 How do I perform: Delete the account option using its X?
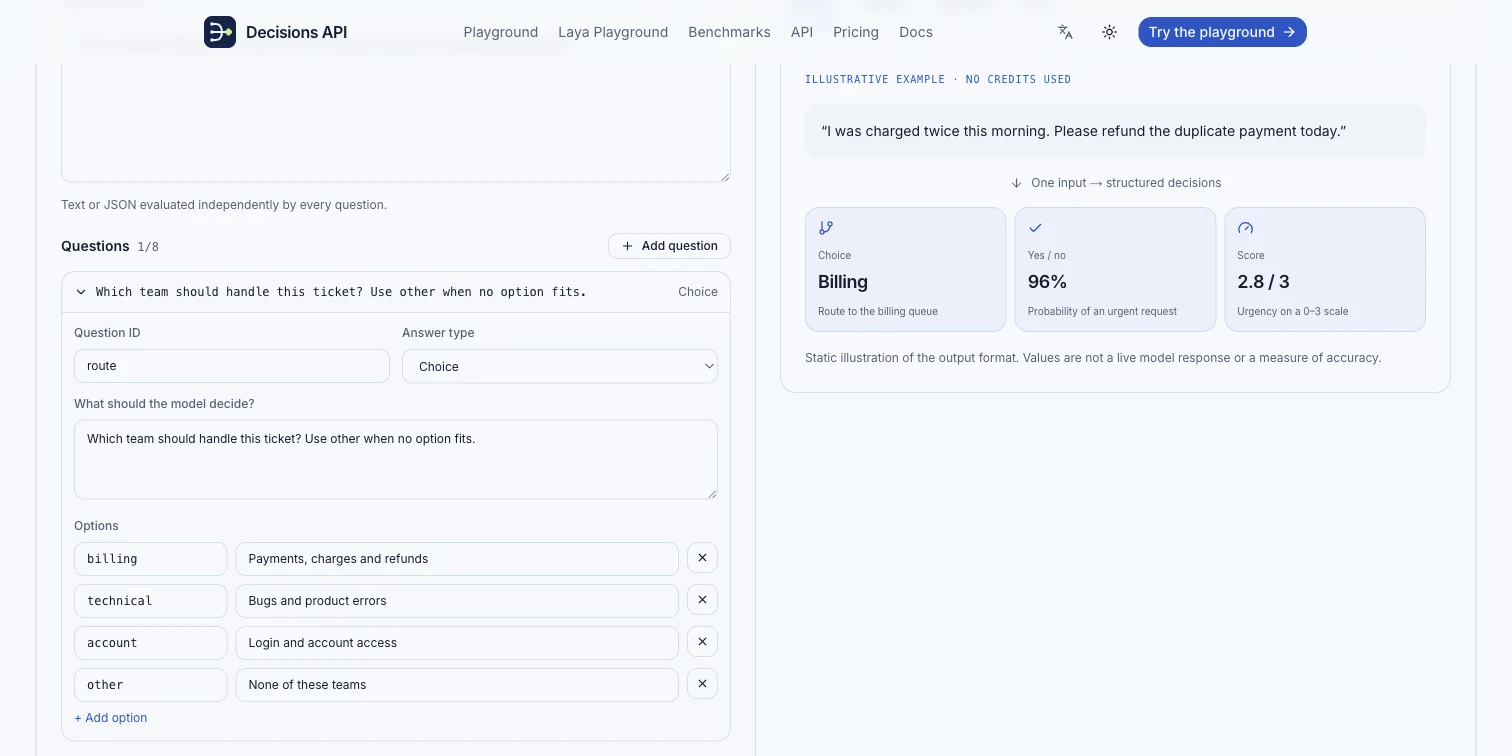pyautogui.click(x=702, y=642)
